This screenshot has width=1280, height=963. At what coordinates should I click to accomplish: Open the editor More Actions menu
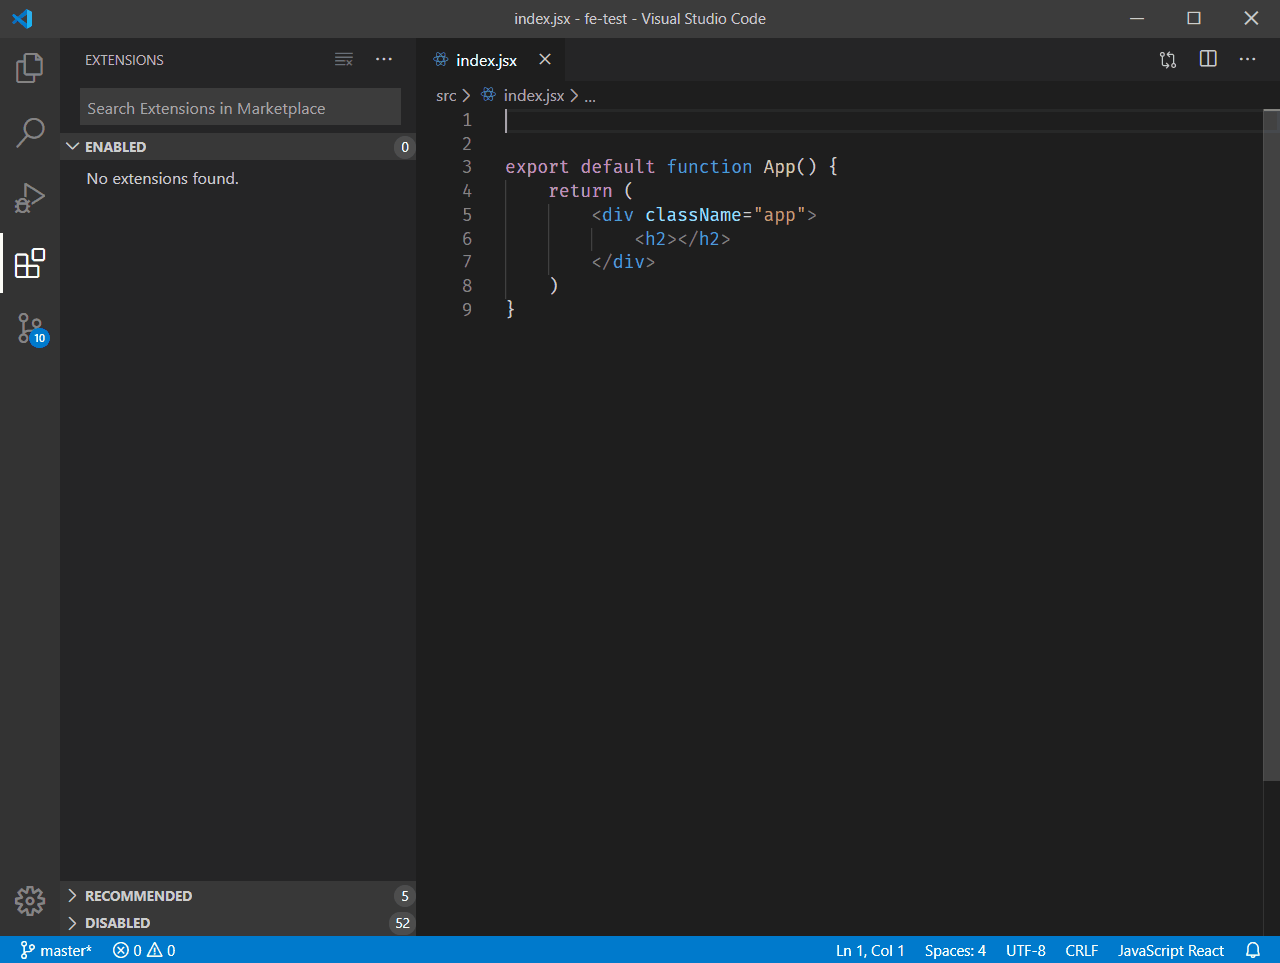click(x=1247, y=59)
